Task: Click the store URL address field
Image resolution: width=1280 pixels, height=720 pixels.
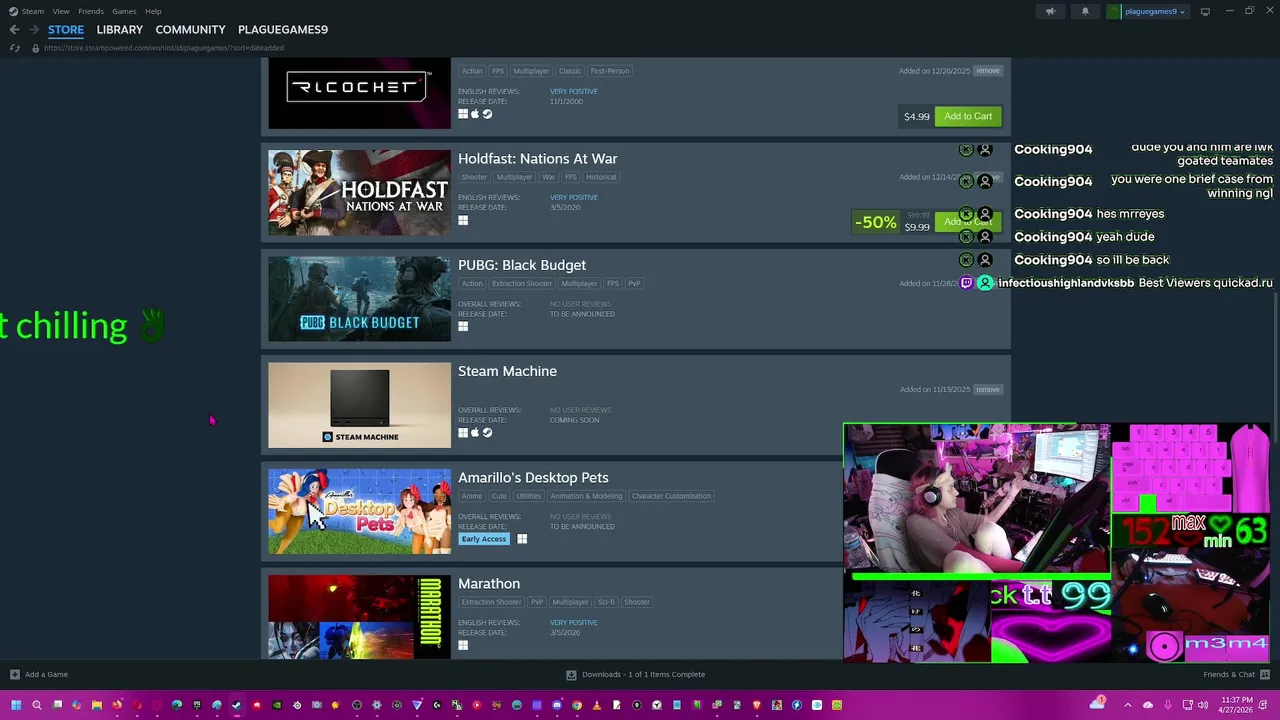Action: [164, 48]
